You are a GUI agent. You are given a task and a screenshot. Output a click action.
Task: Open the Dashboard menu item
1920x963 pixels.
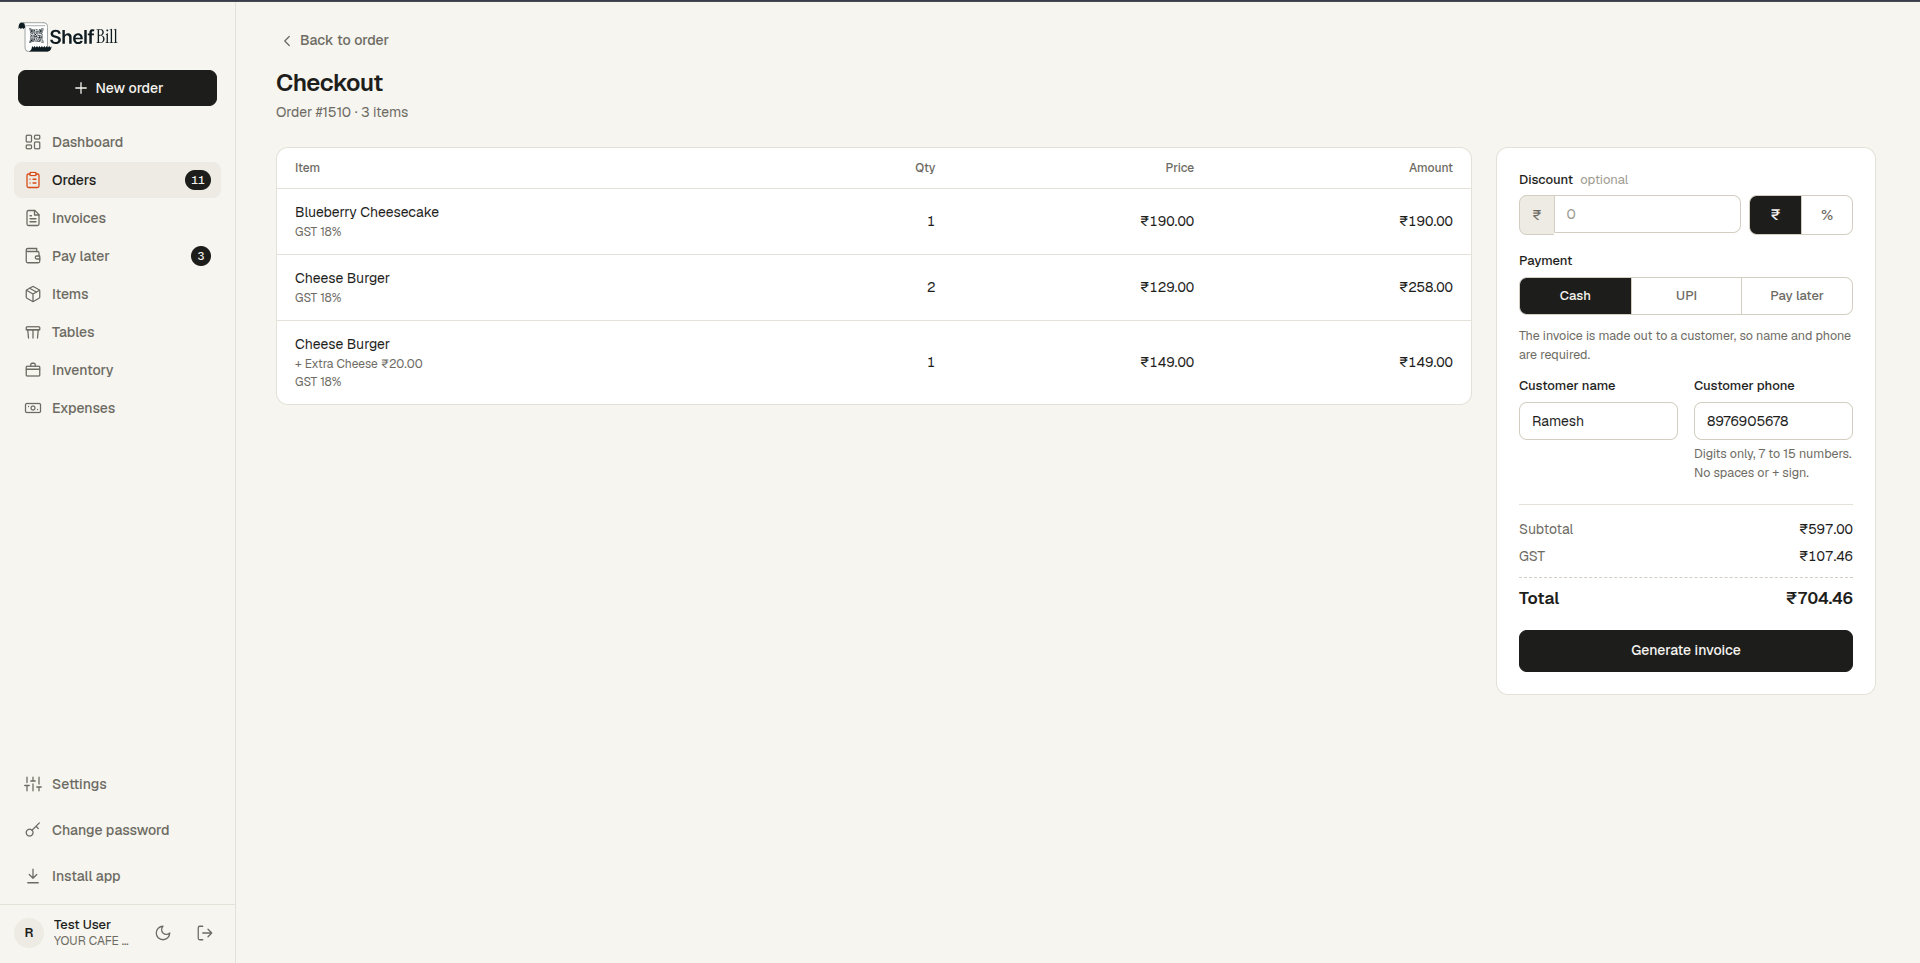(118, 142)
